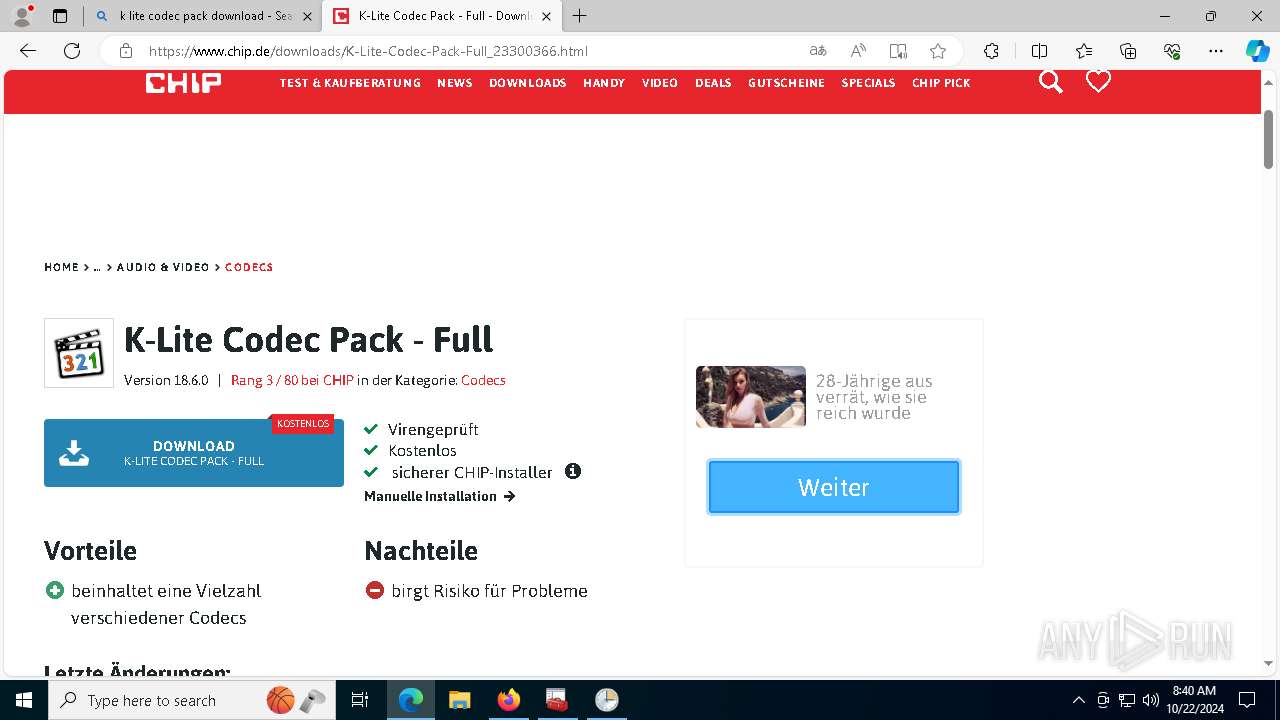Open a new browser tab

[x=579, y=16]
